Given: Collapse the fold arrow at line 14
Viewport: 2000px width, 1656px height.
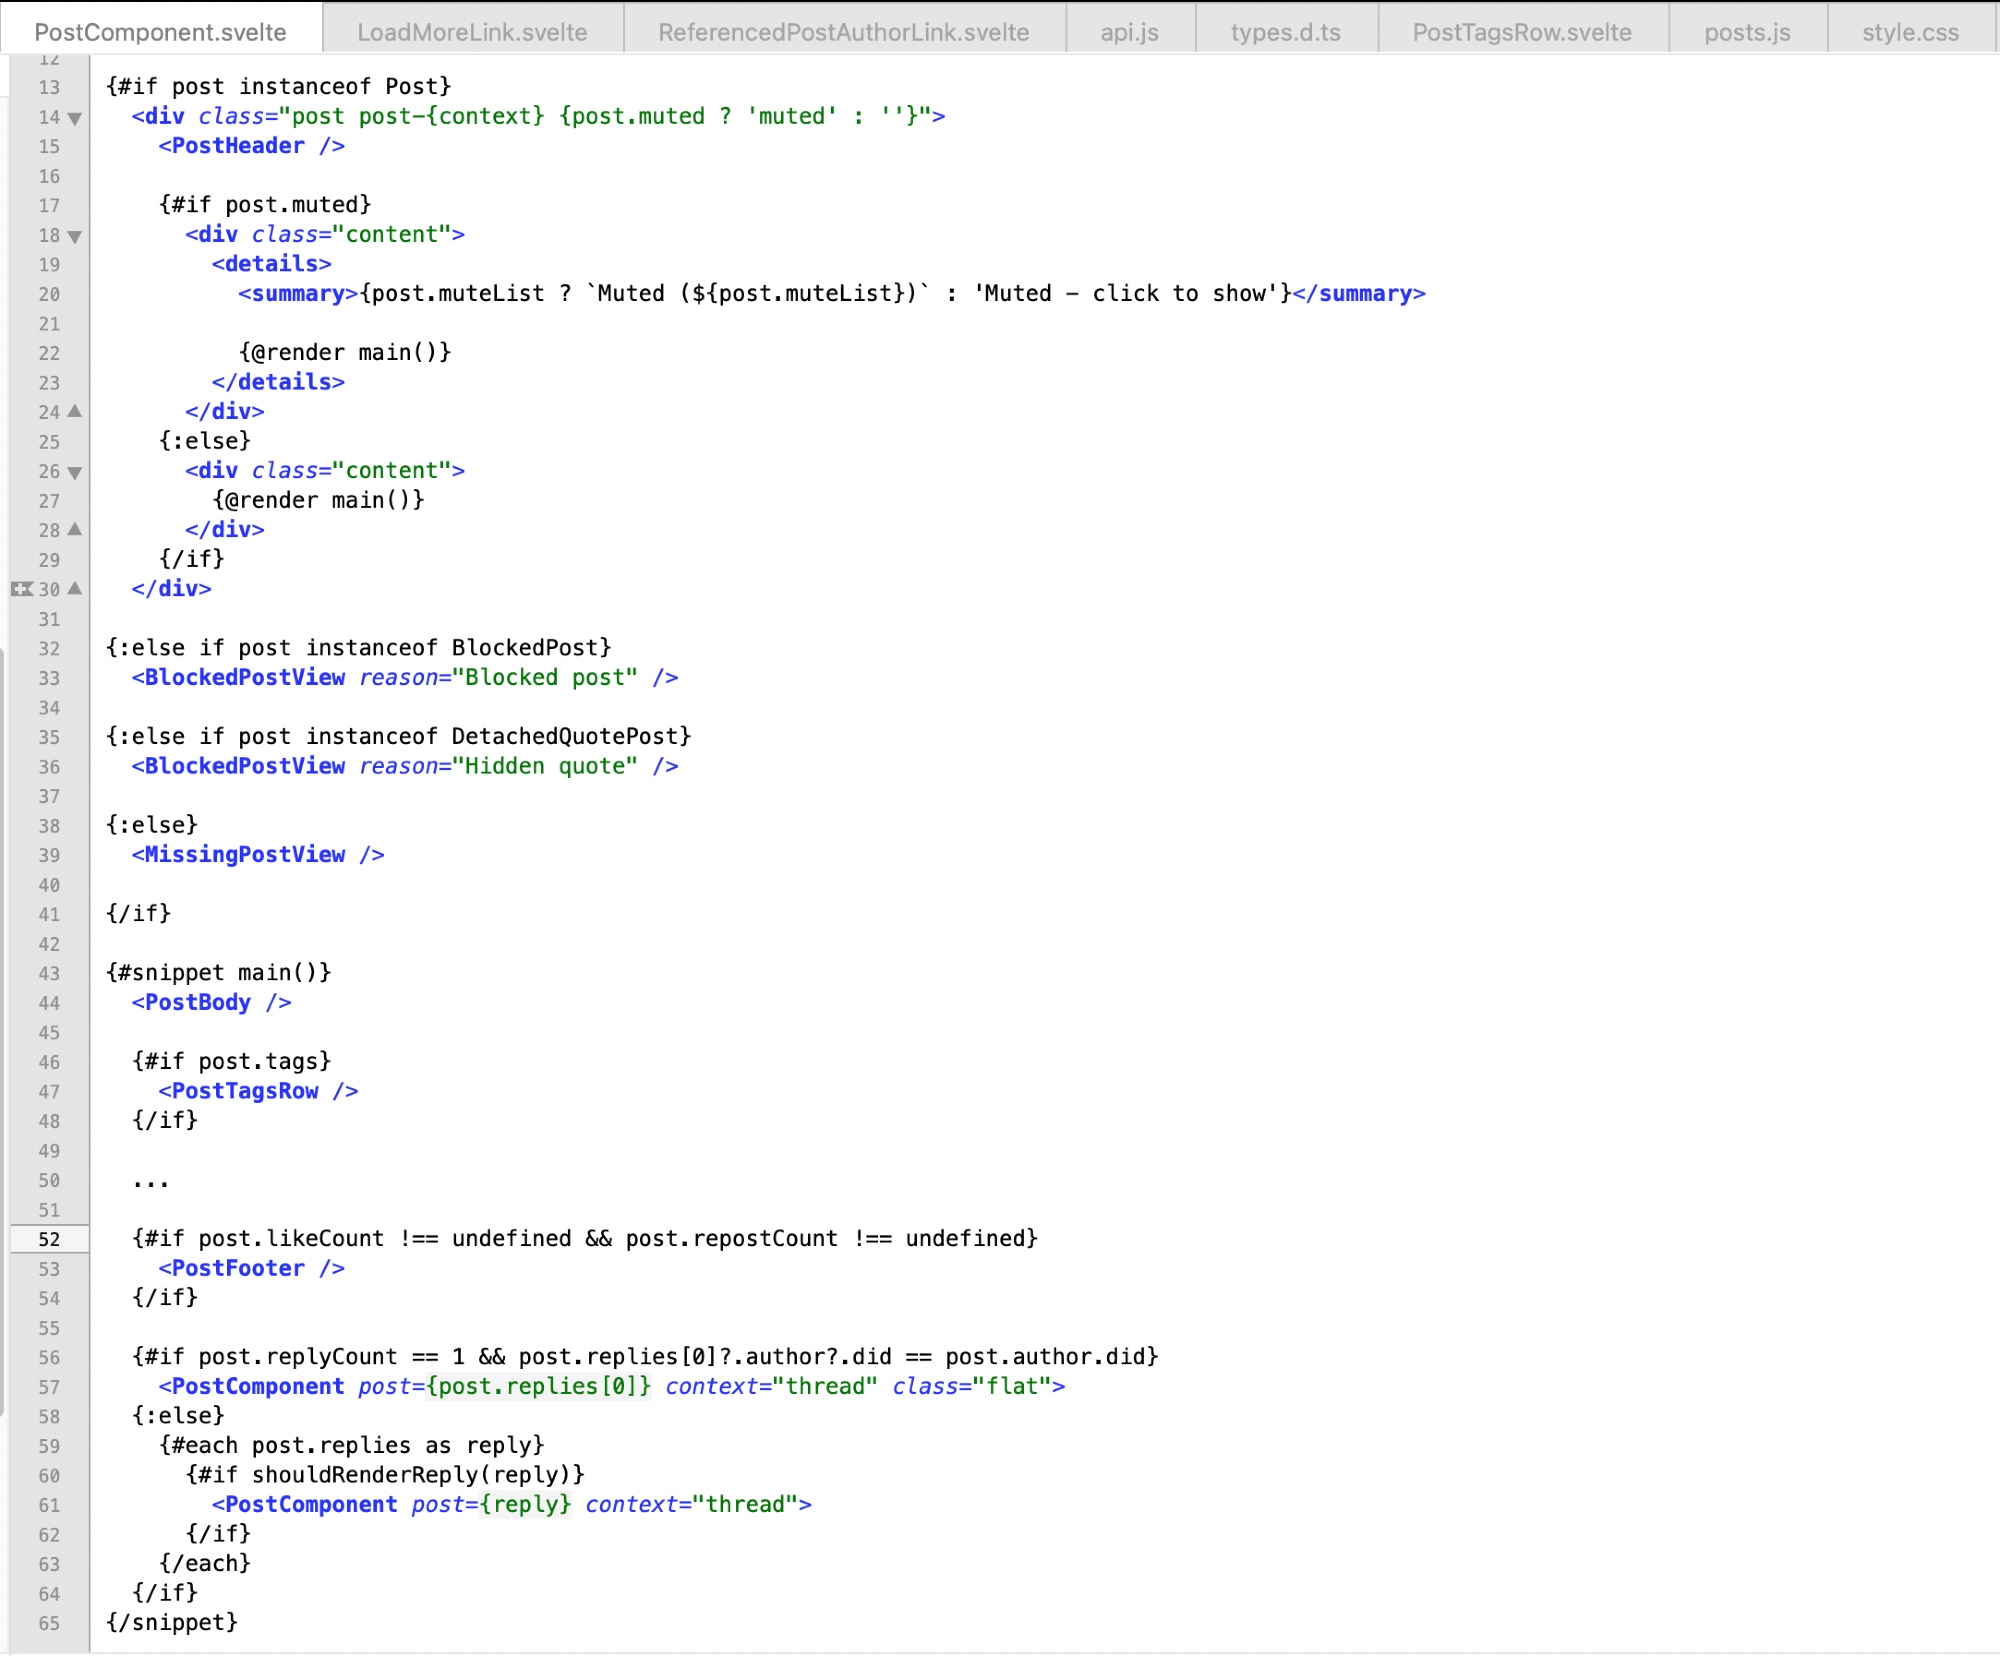Looking at the screenshot, I should click(x=75, y=118).
